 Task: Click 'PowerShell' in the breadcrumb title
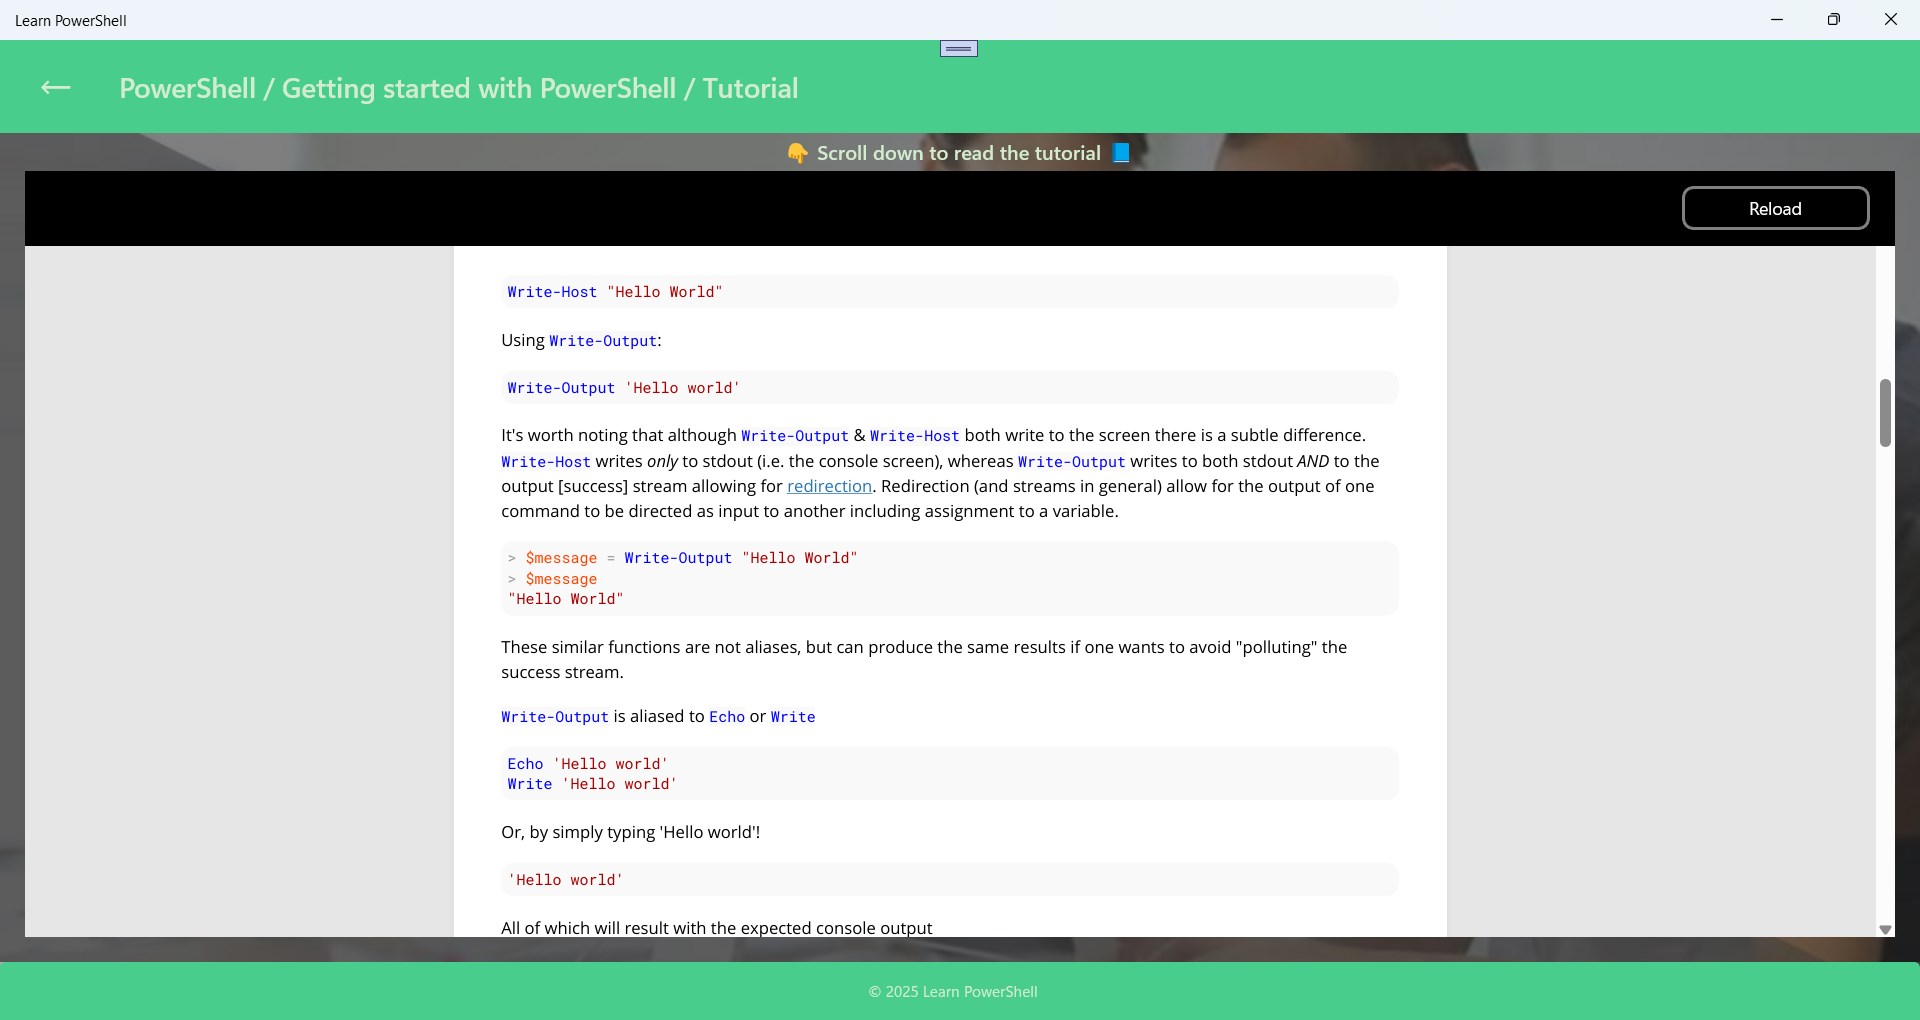[188, 89]
